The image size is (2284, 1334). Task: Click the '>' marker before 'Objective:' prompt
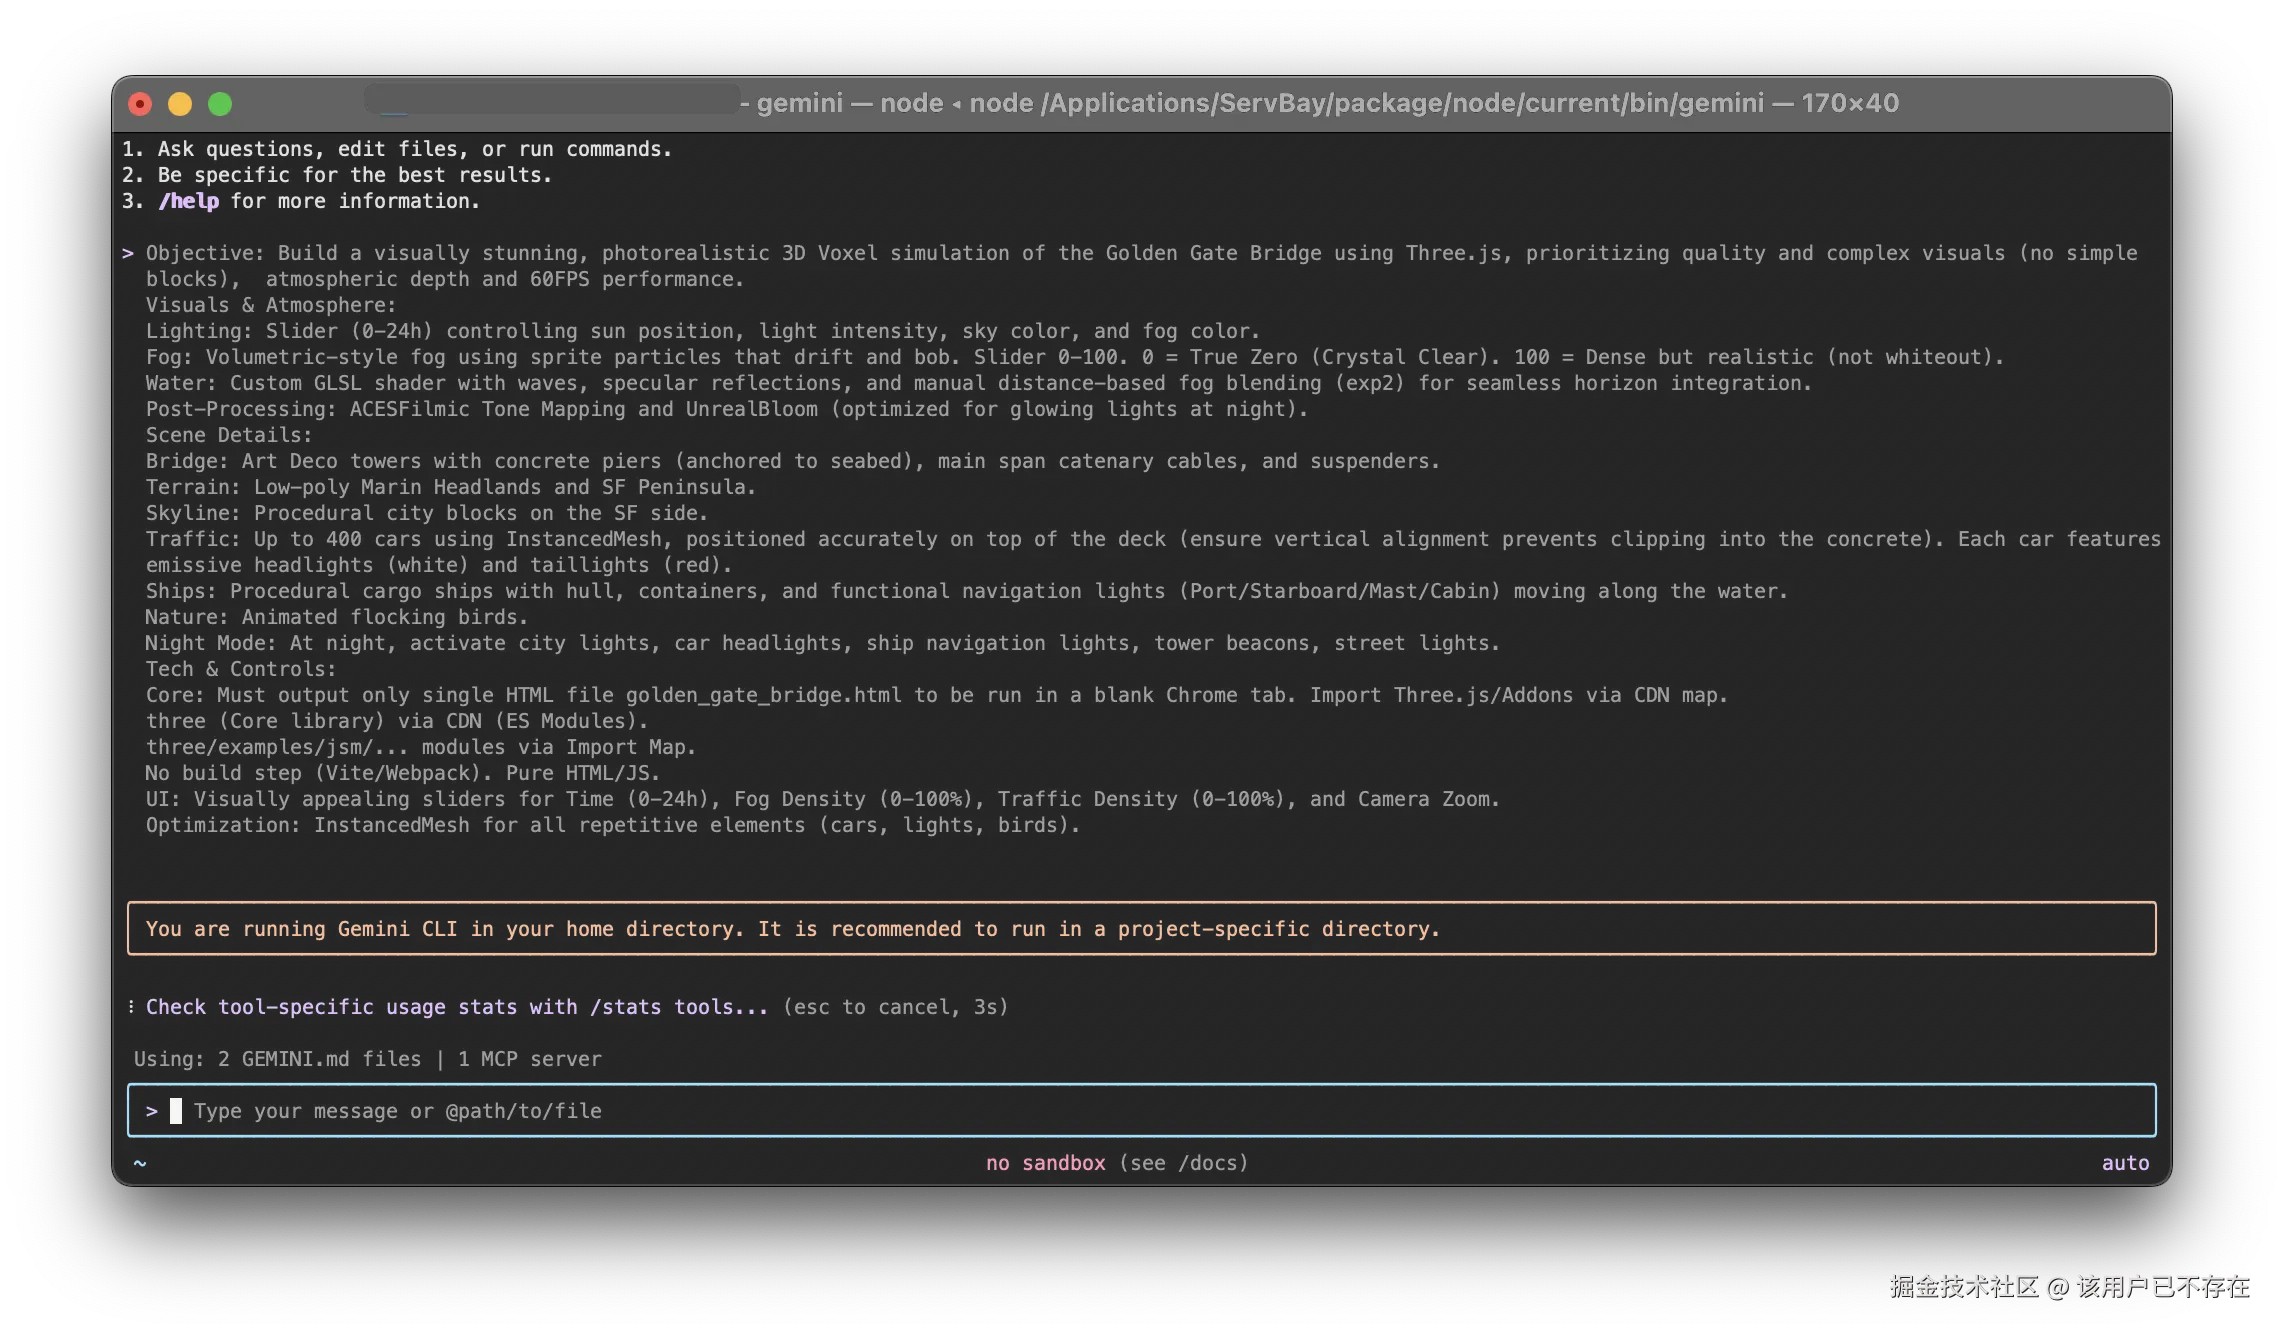tap(128, 253)
